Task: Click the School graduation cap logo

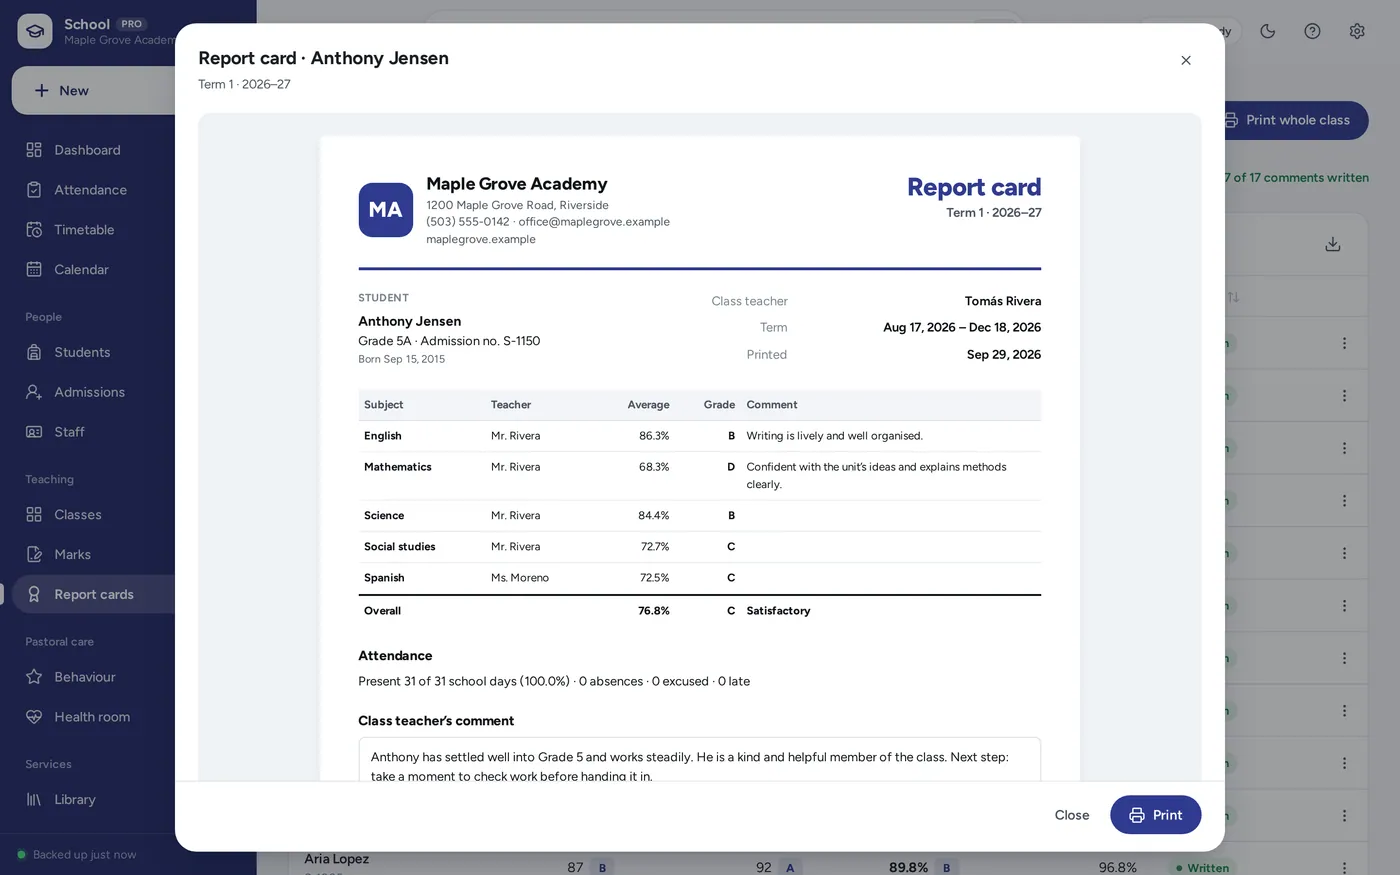Action: [35, 31]
